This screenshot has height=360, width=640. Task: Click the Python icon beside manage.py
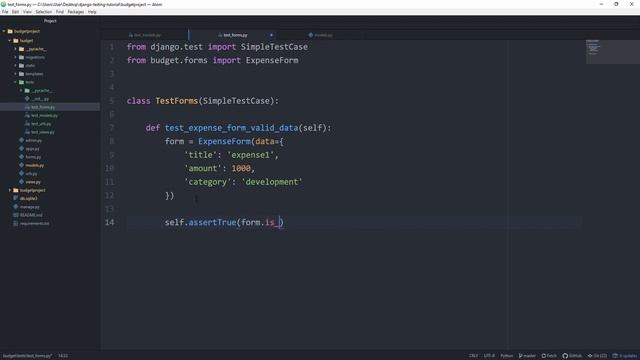tap(16, 207)
